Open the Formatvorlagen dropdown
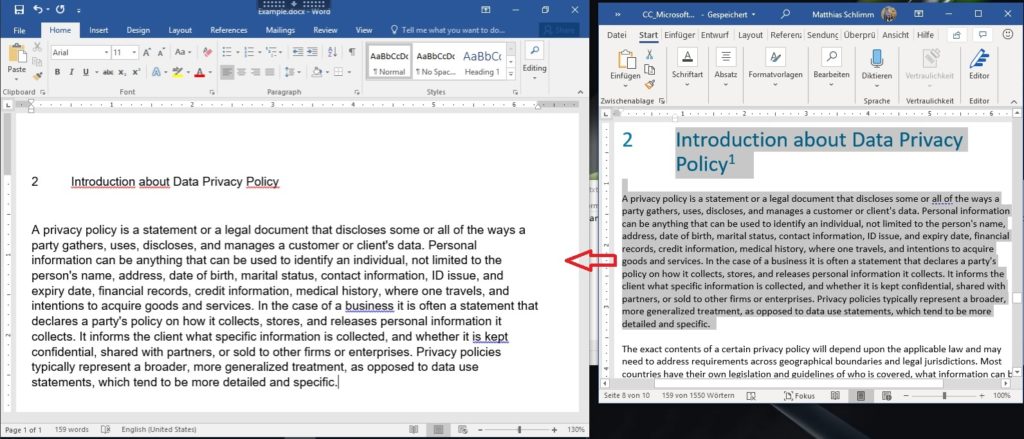1024x439 pixels. click(x=775, y=67)
